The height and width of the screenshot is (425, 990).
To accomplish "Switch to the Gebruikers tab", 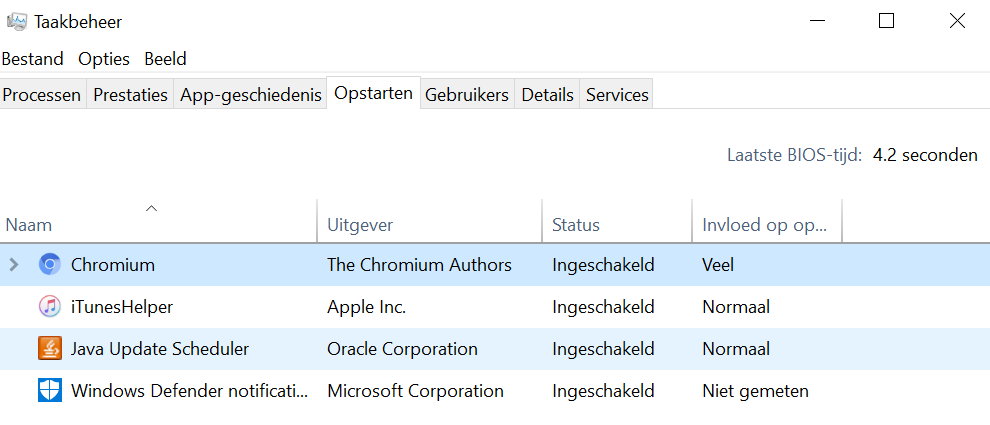I will [467, 95].
